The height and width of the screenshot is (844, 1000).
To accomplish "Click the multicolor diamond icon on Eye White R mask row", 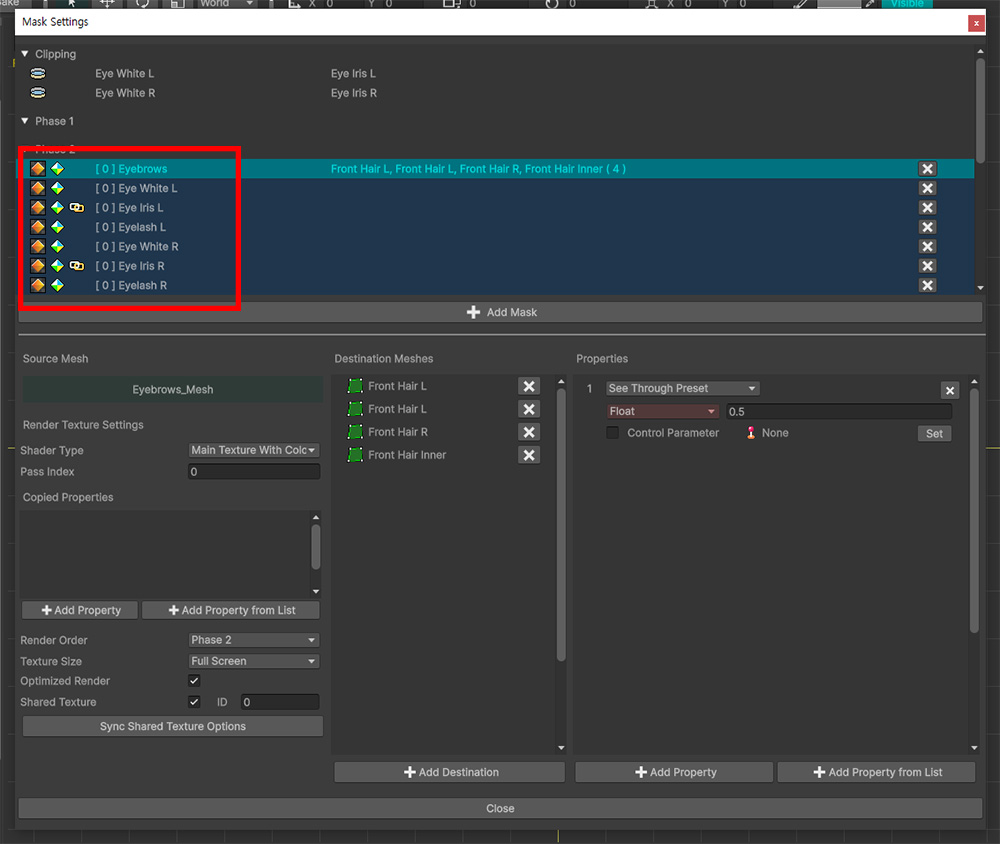I will click(57, 246).
